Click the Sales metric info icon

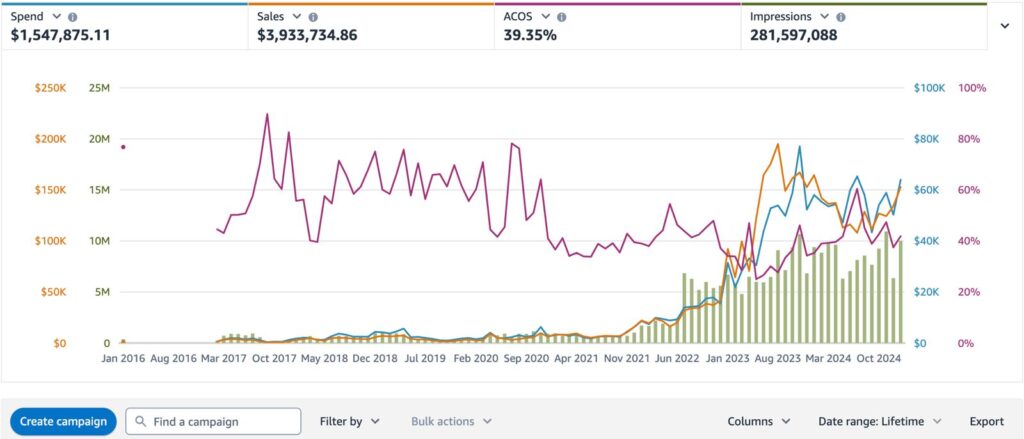point(313,18)
